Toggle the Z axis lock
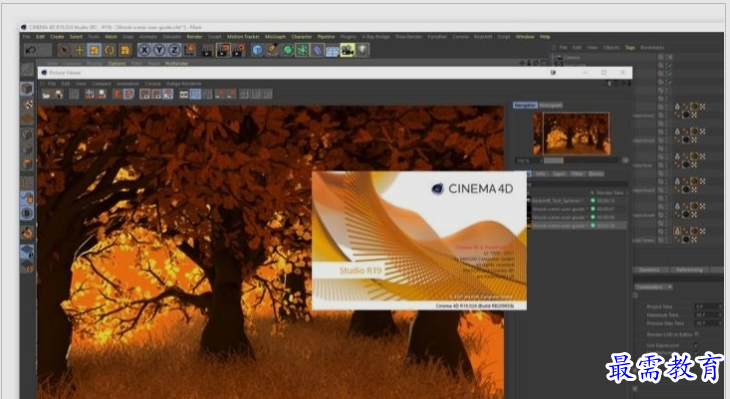 [174, 50]
